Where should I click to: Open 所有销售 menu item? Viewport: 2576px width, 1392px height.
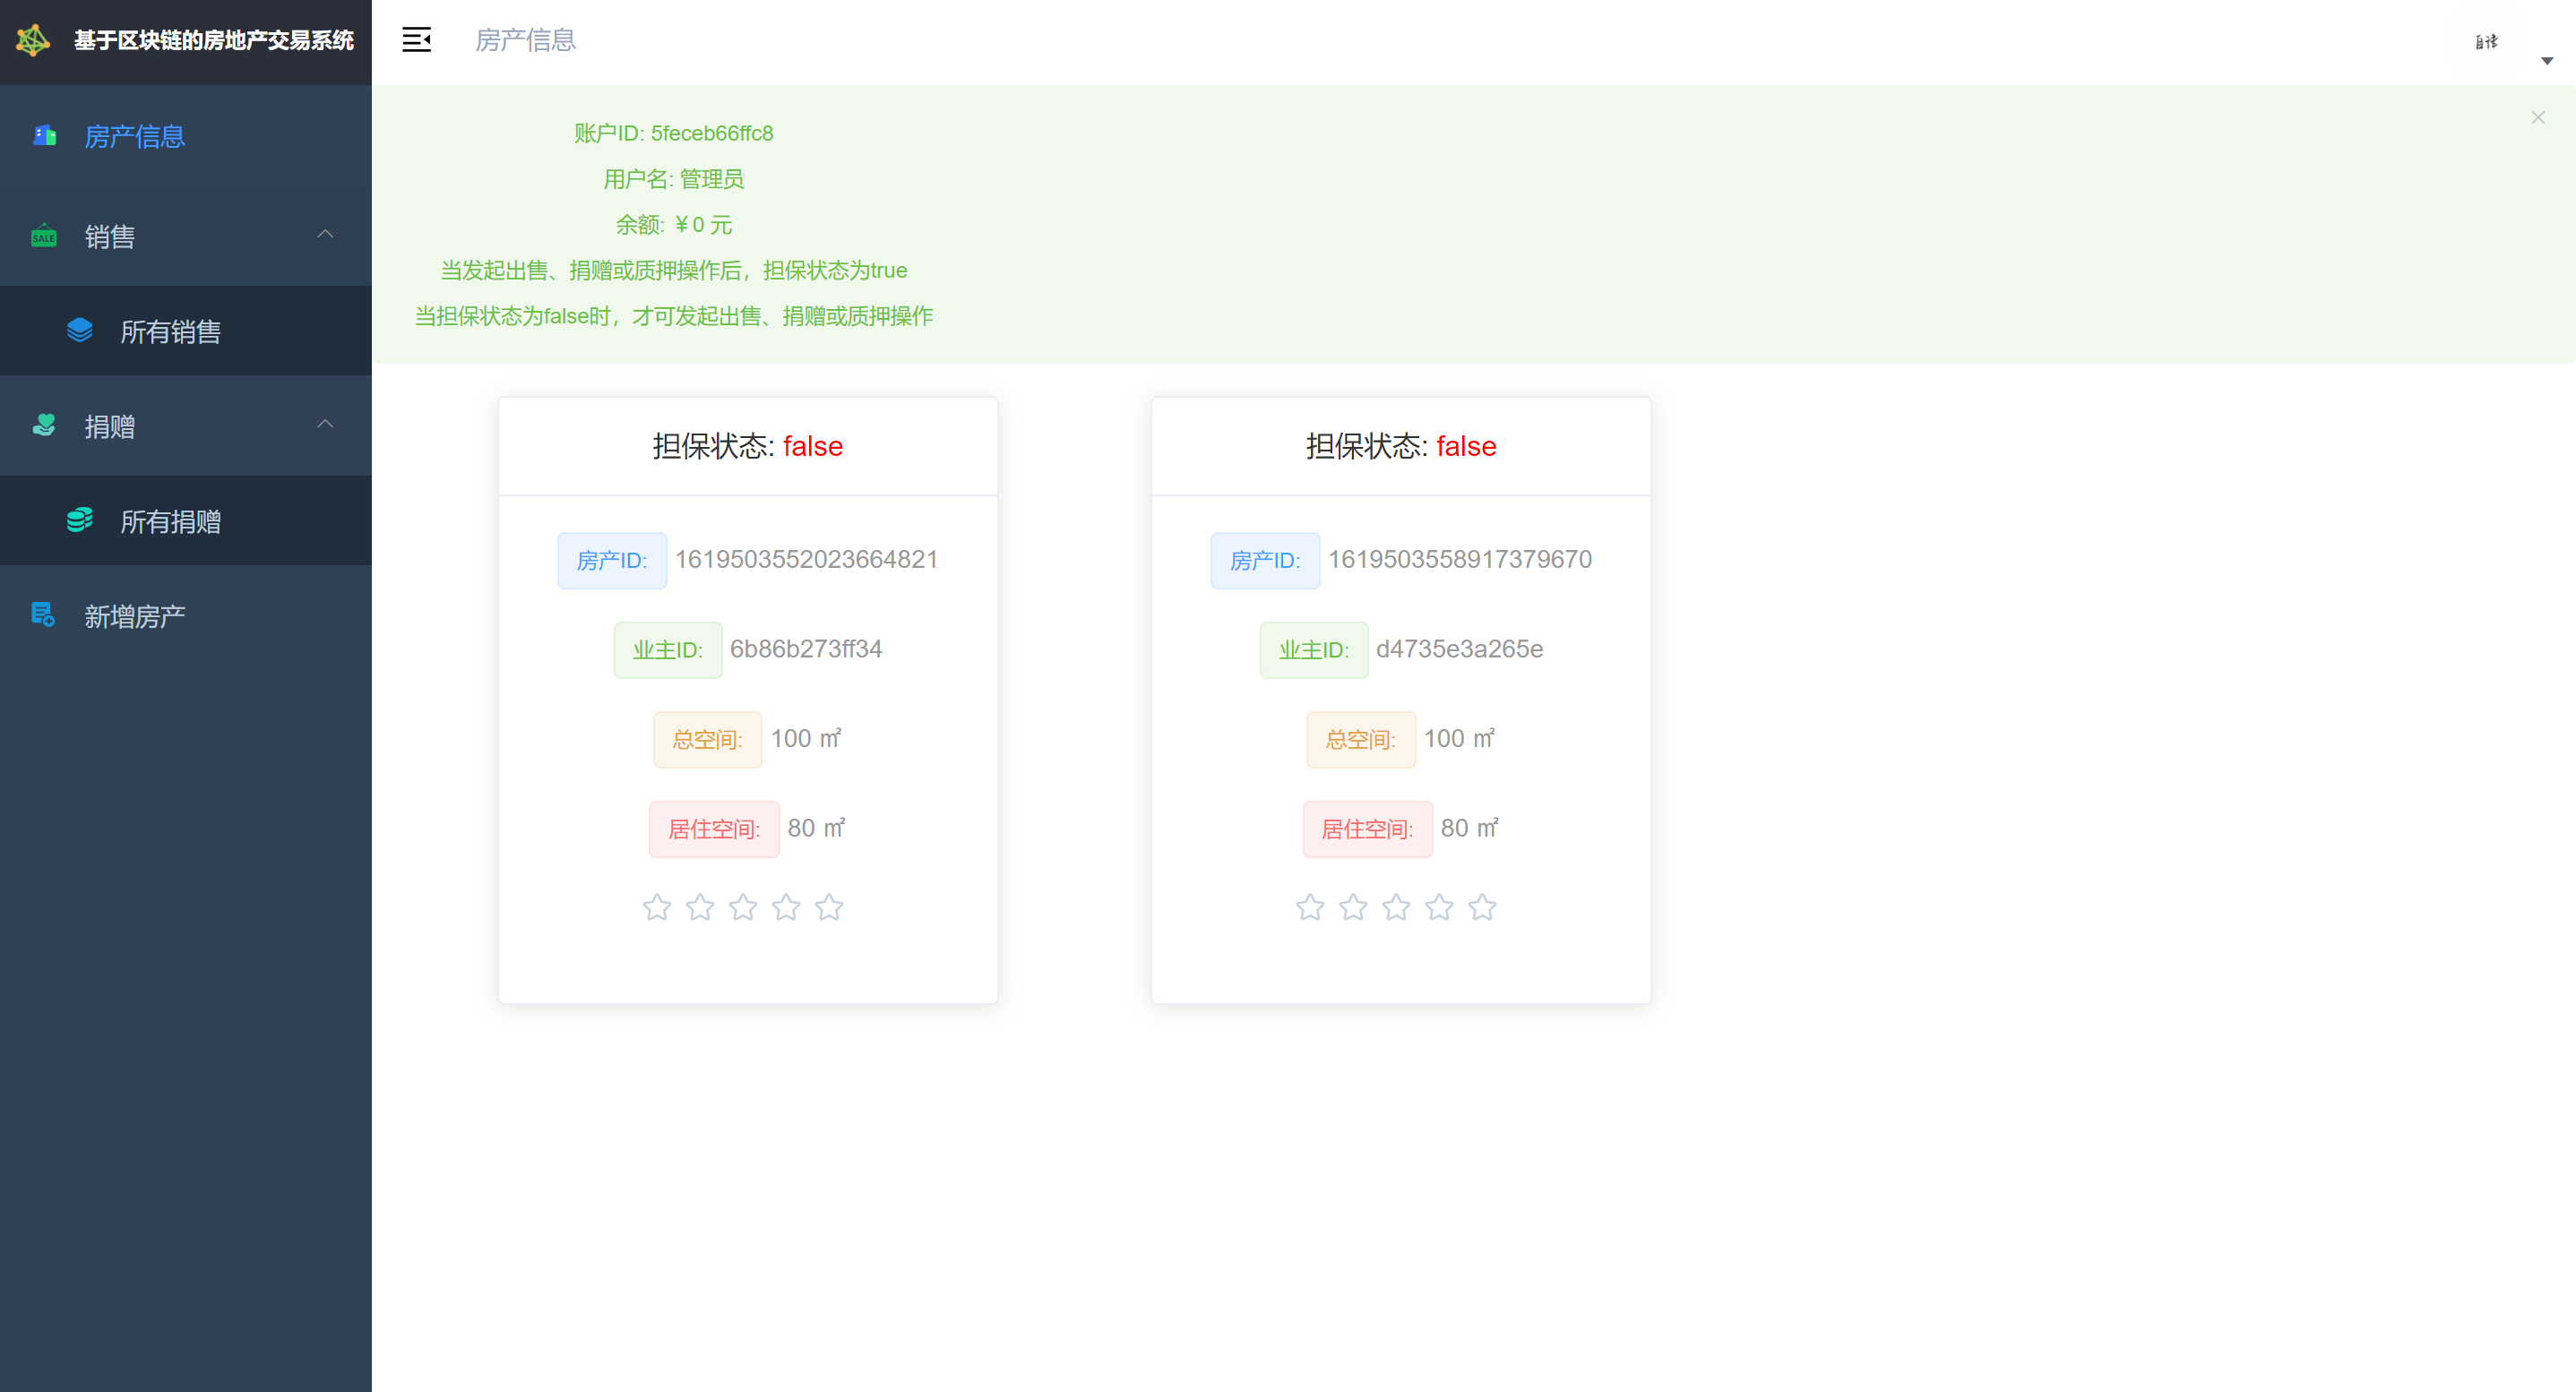pos(170,331)
